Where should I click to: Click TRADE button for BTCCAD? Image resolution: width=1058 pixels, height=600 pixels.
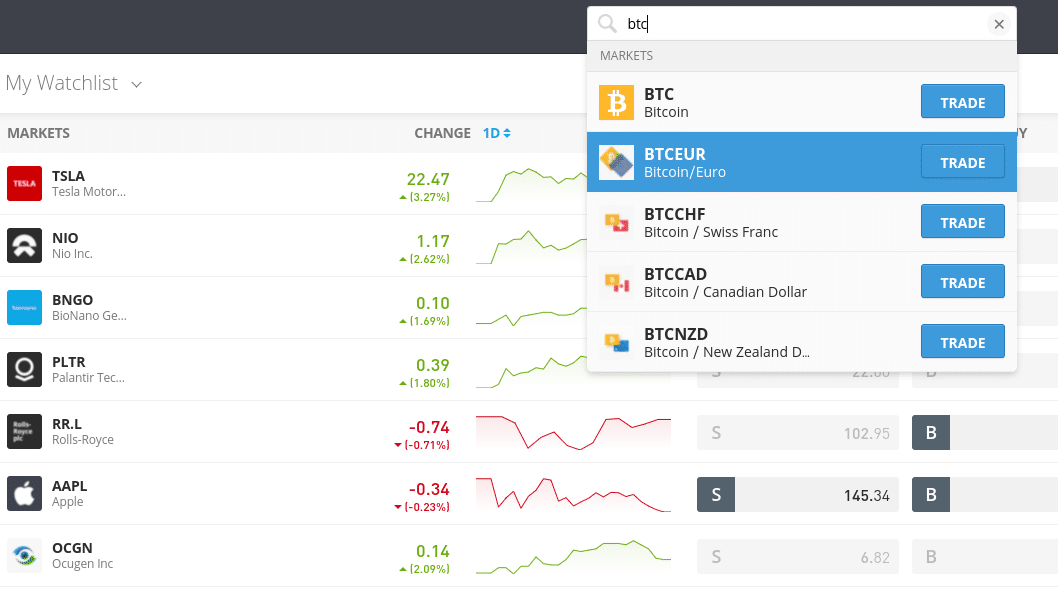coord(963,283)
